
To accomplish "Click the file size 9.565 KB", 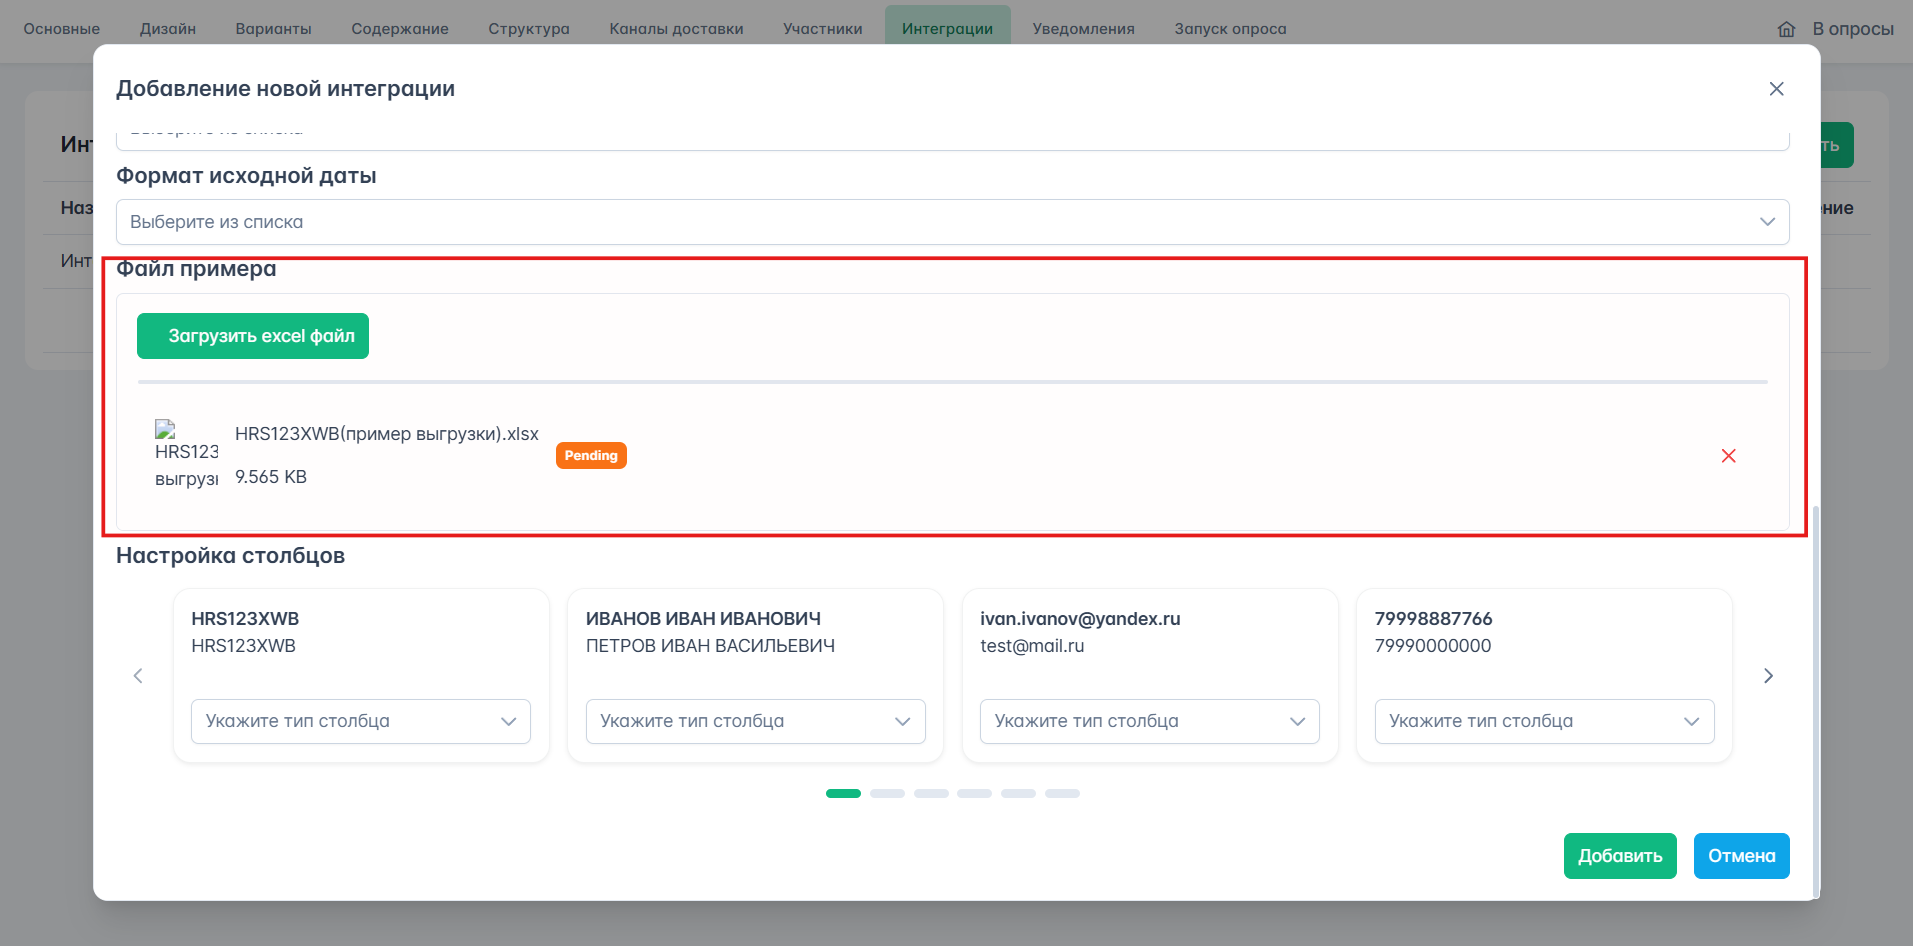I will tap(271, 477).
